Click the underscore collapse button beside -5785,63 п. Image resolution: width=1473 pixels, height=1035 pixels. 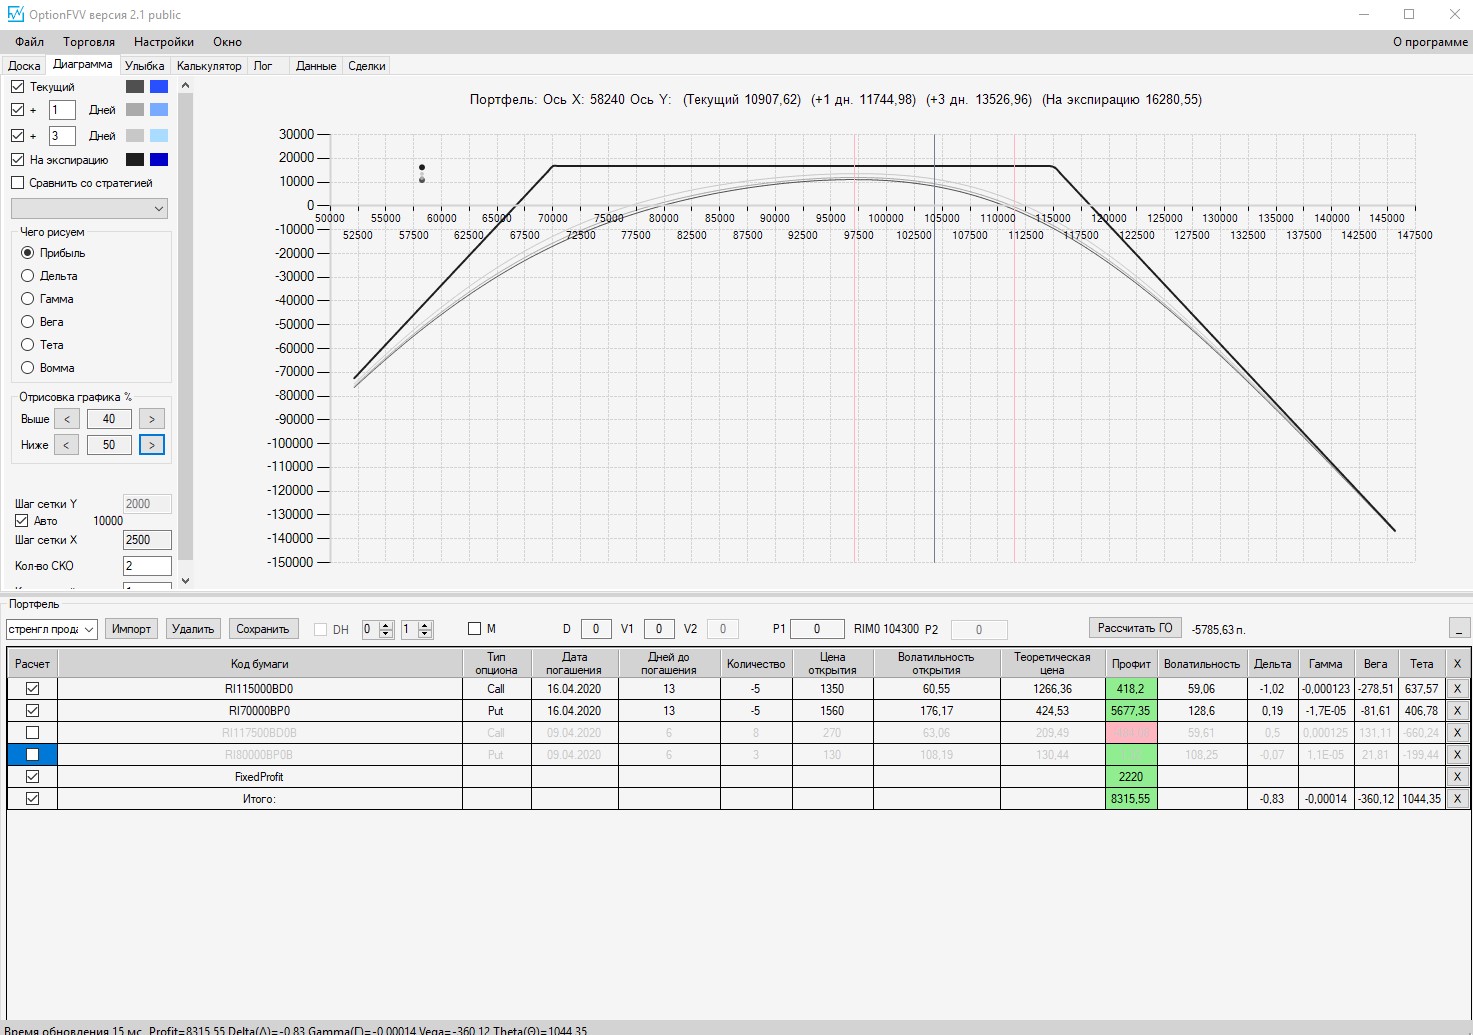pyautogui.click(x=1459, y=628)
